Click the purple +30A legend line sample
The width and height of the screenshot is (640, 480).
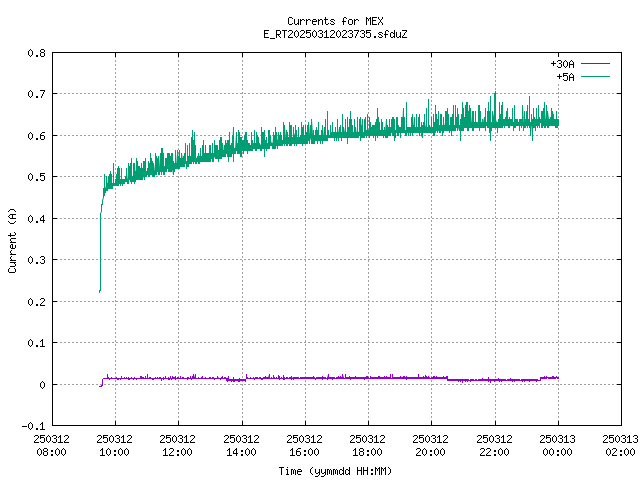[595, 64]
